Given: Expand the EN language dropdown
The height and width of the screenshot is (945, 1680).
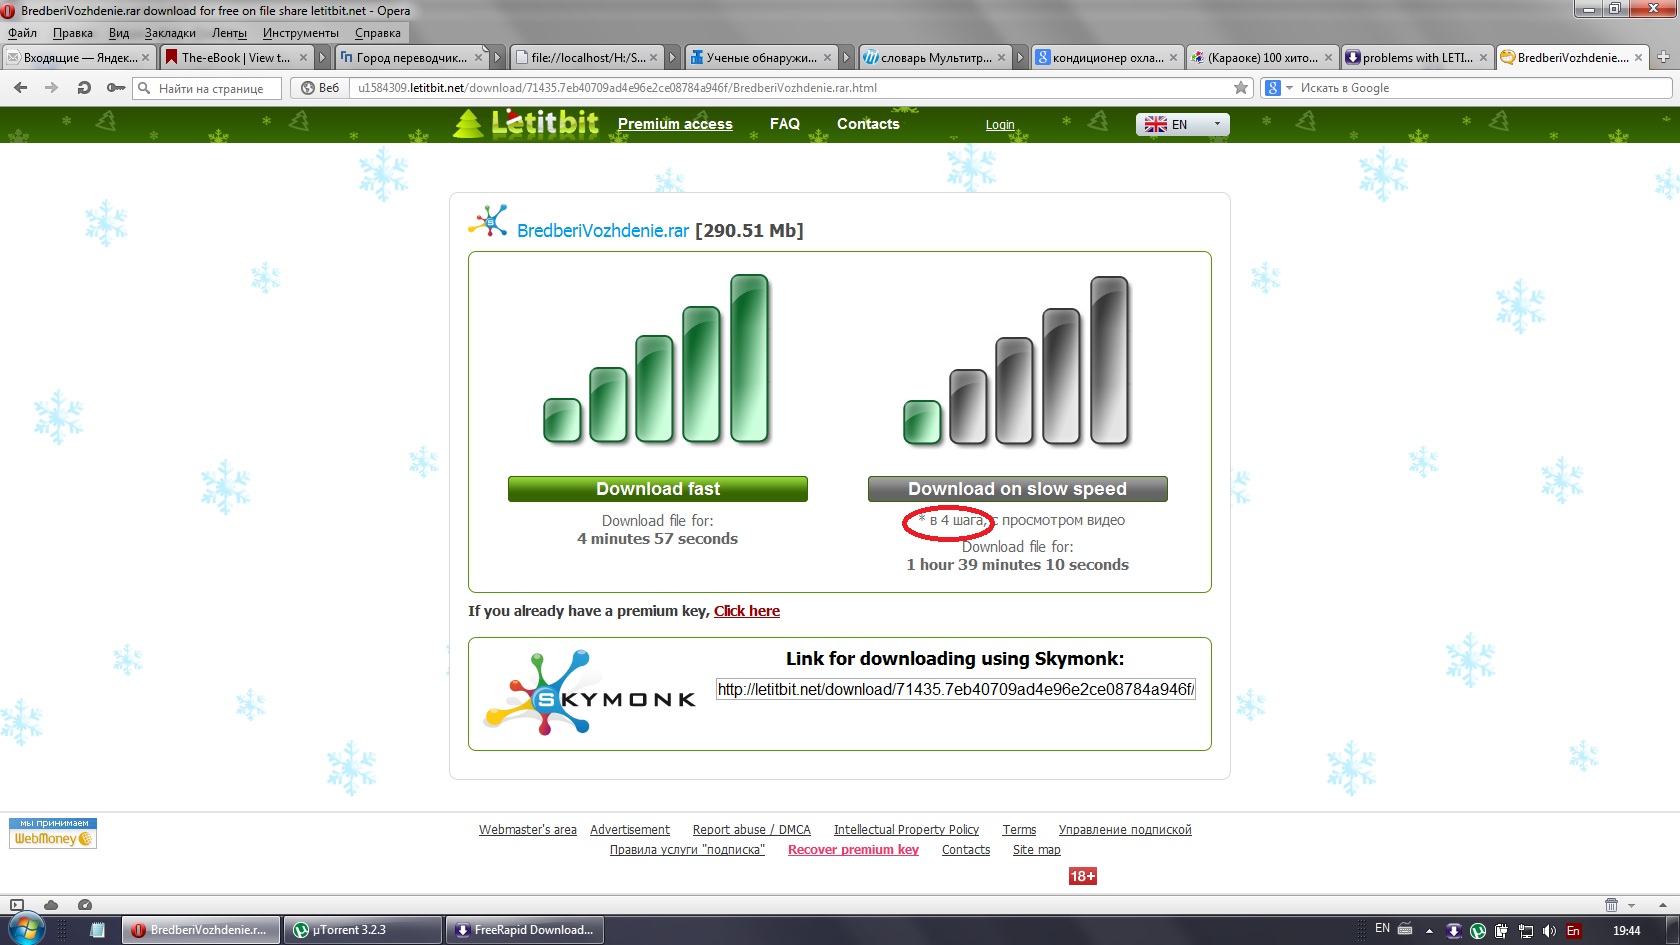Looking at the screenshot, I should pyautogui.click(x=1182, y=124).
